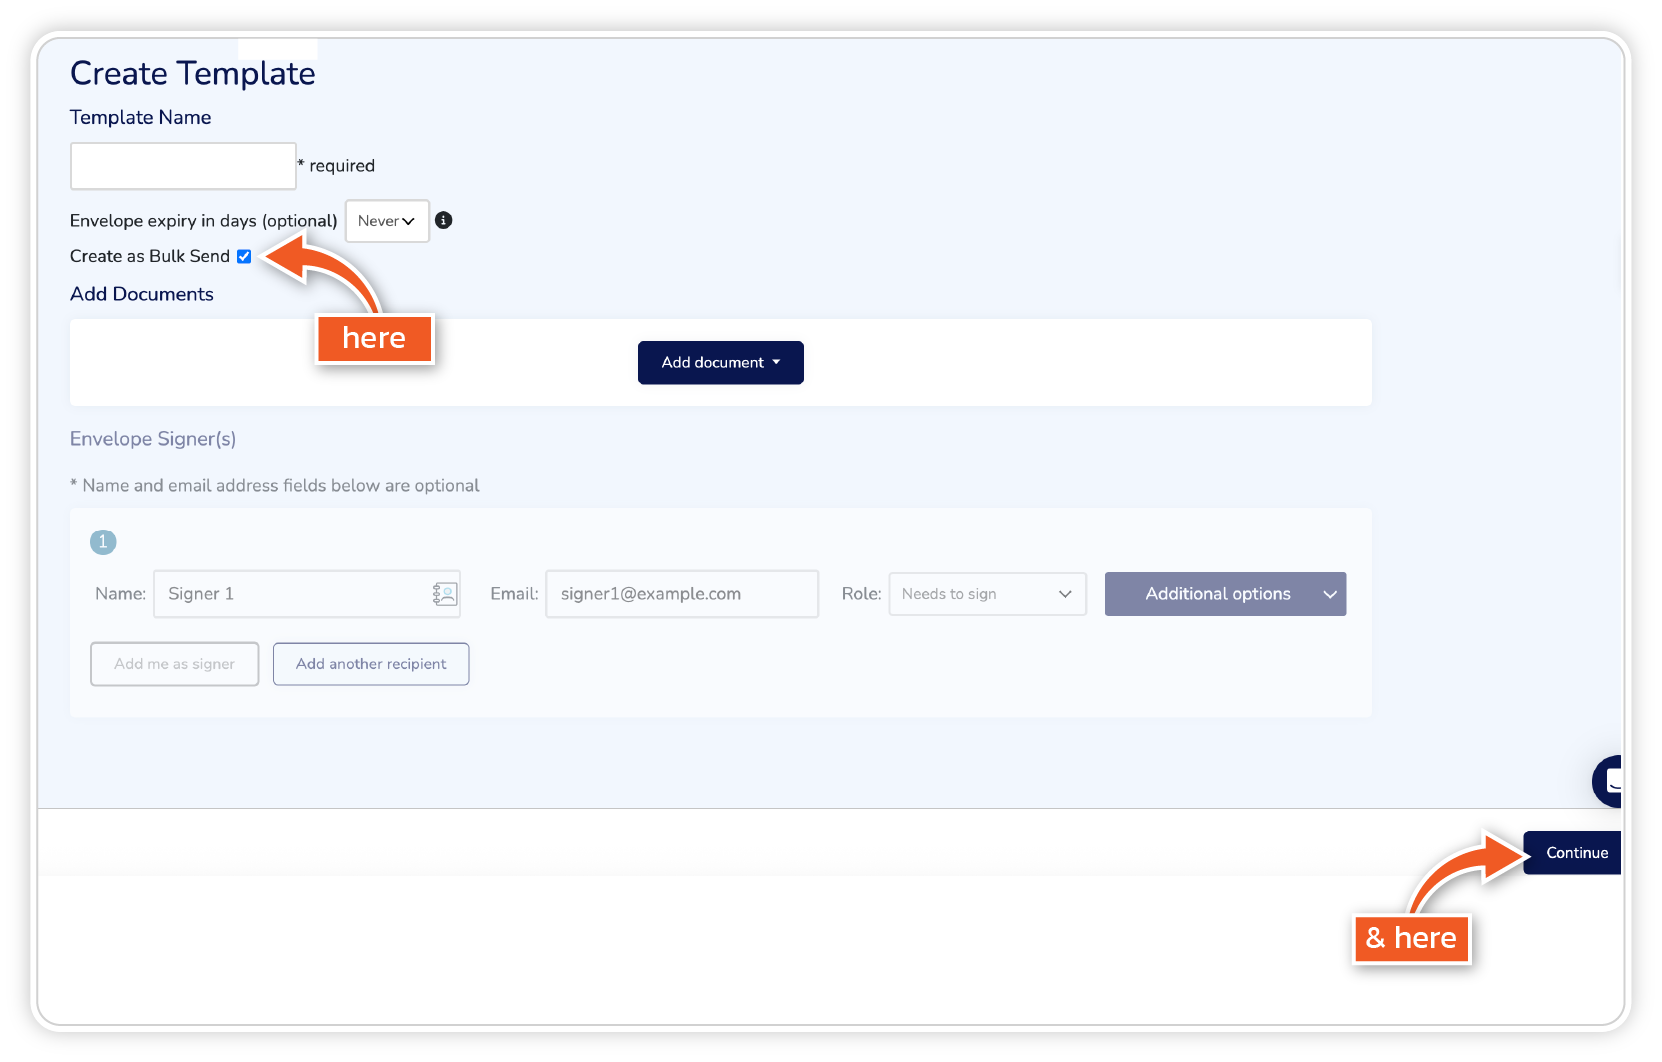Click the Continue button
The height and width of the screenshot is (1062, 1662).
(1573, 853)
